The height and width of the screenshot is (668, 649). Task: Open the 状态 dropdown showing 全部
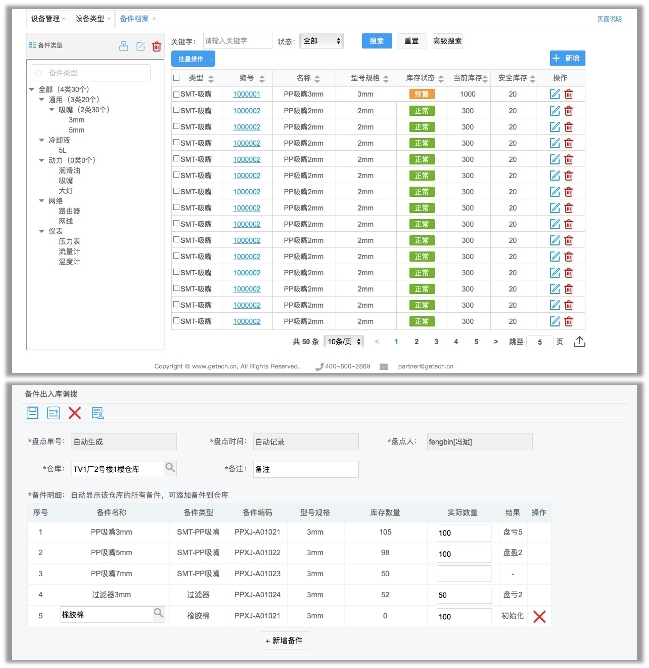tap(321, 41)
